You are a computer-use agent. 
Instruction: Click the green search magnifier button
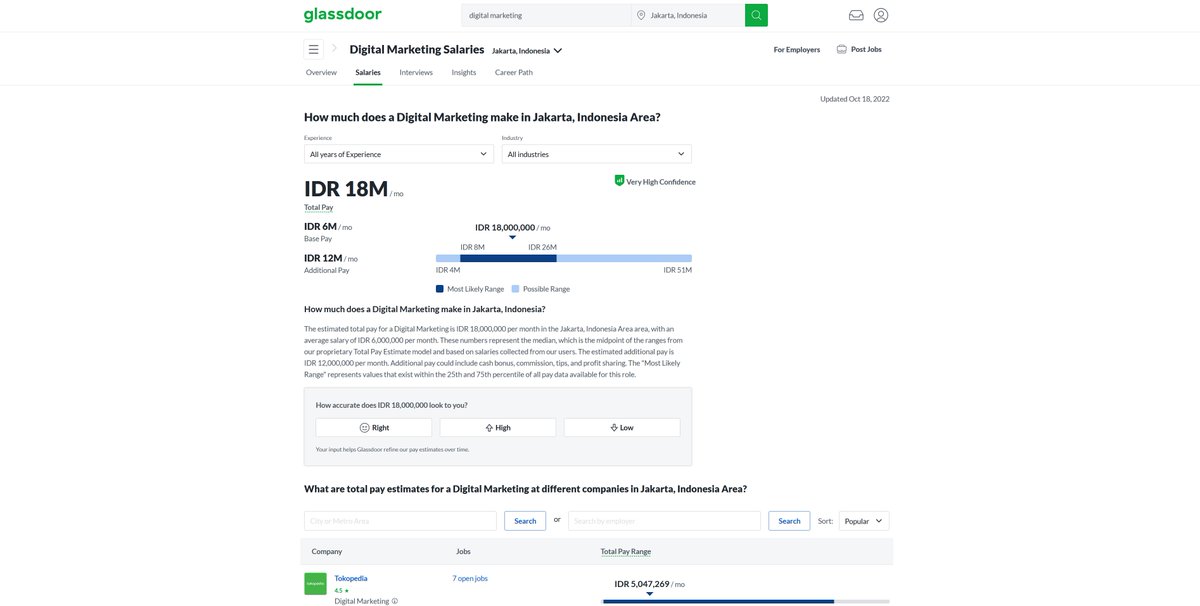pos(756,15)
